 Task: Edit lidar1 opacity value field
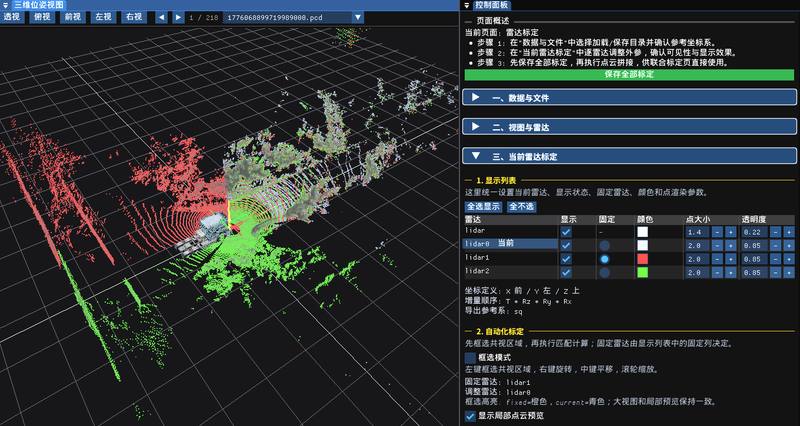pos(755,259)
